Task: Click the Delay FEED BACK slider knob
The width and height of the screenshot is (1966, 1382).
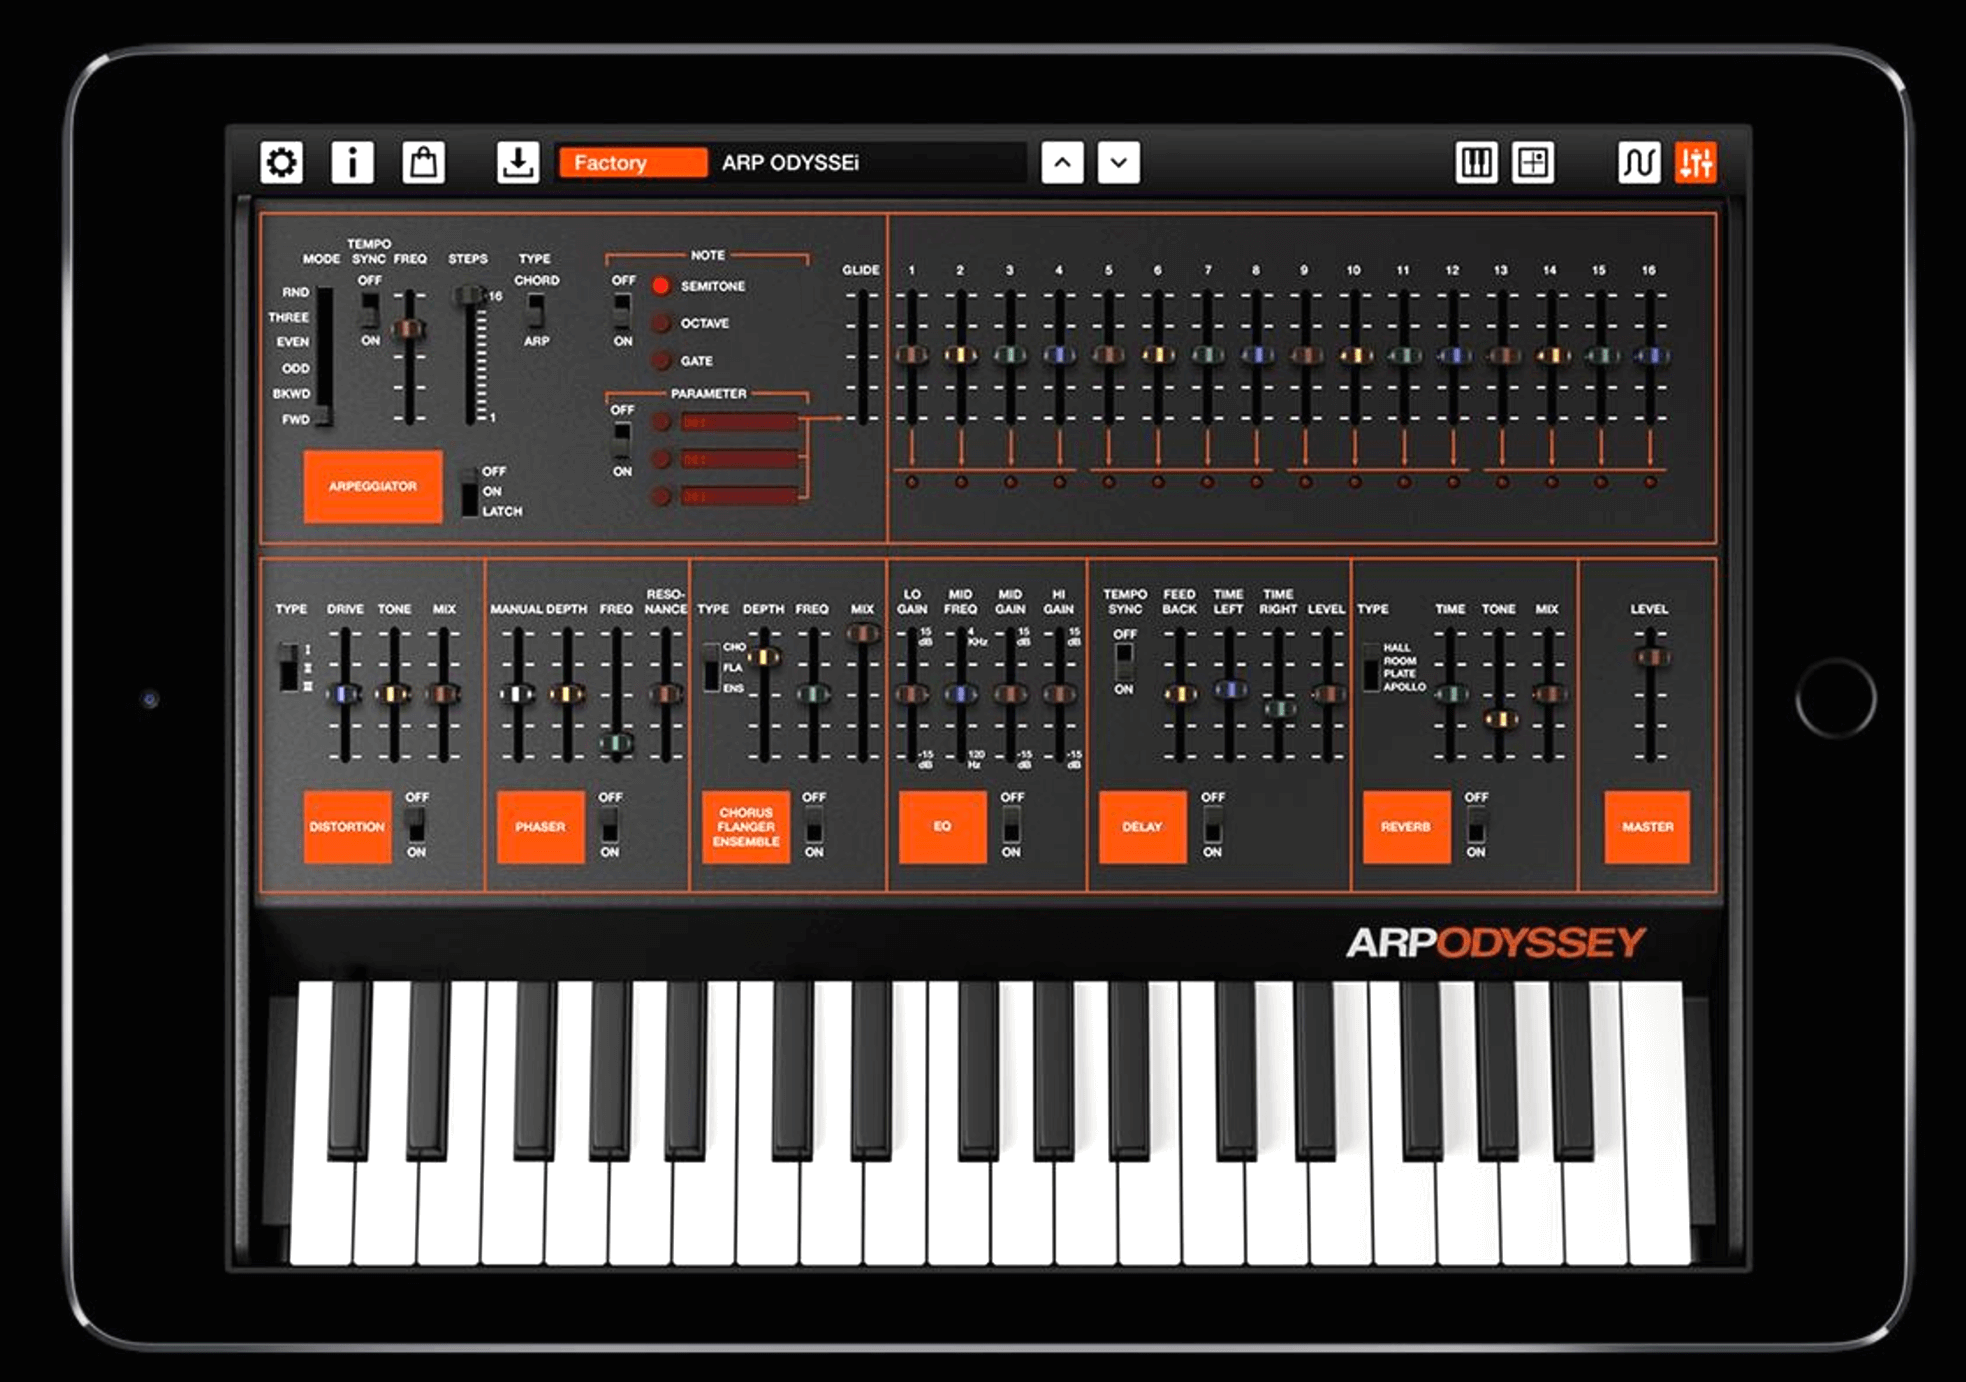Action: (1180, 694)
